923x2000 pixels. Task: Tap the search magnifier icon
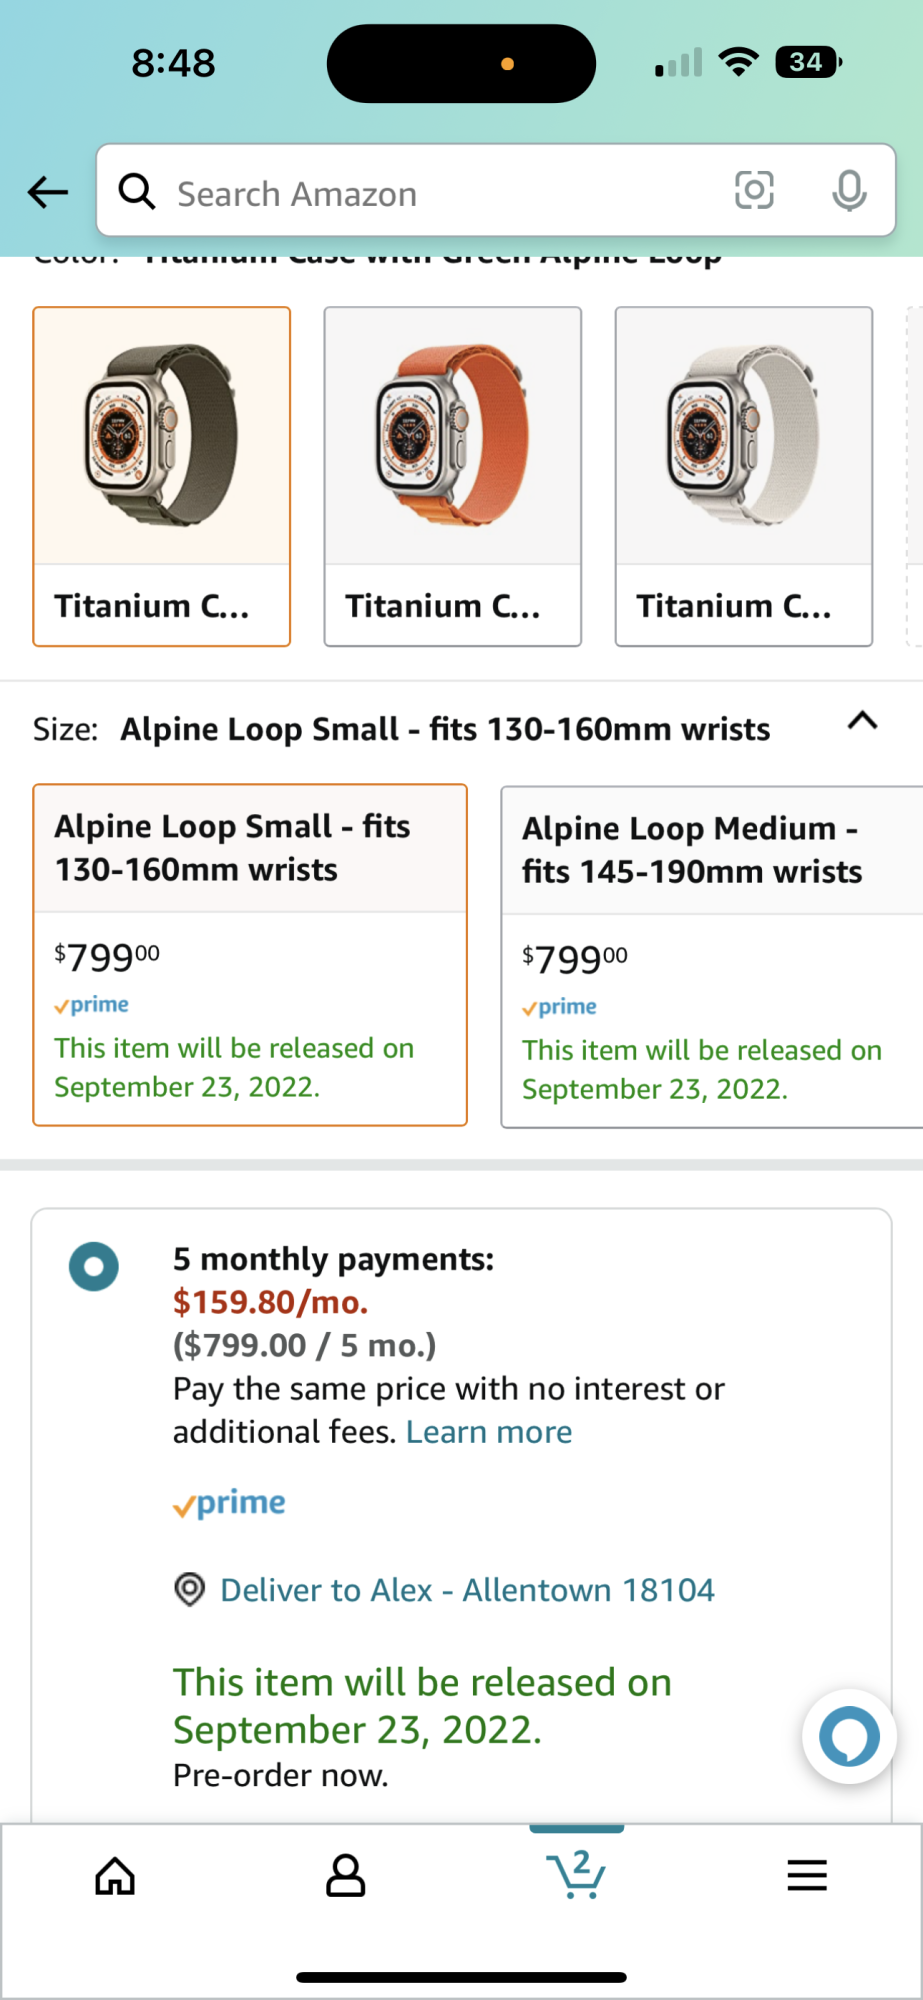(137, 190)
